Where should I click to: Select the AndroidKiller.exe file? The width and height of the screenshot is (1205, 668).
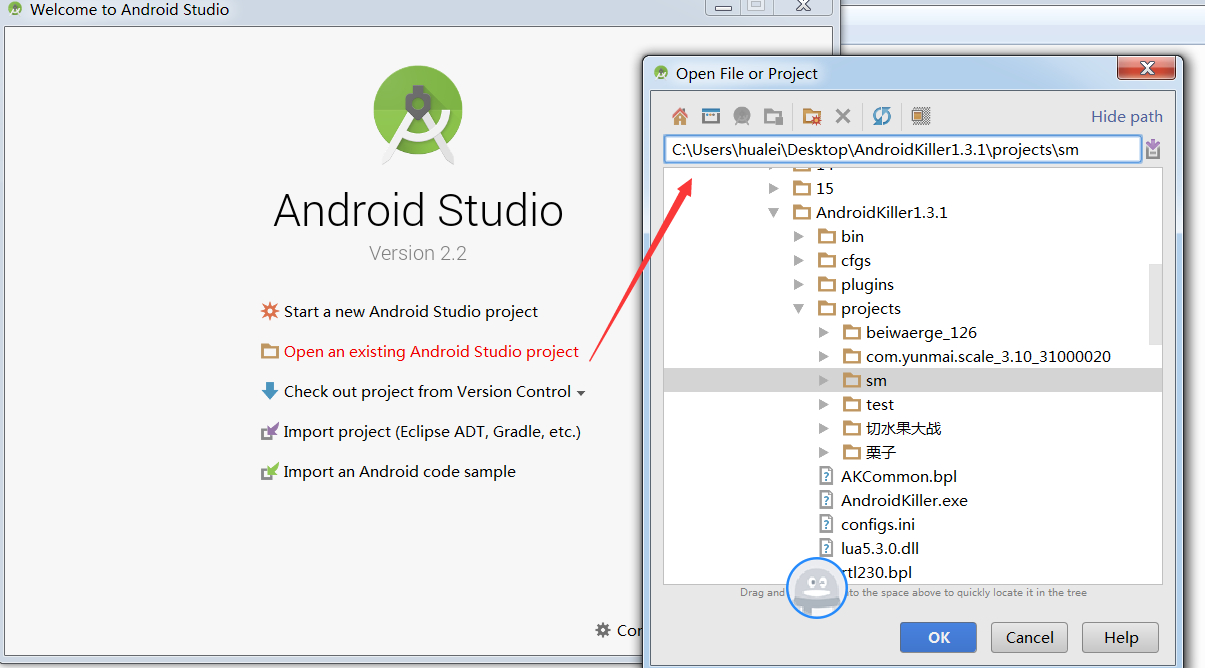click(904, 500)
